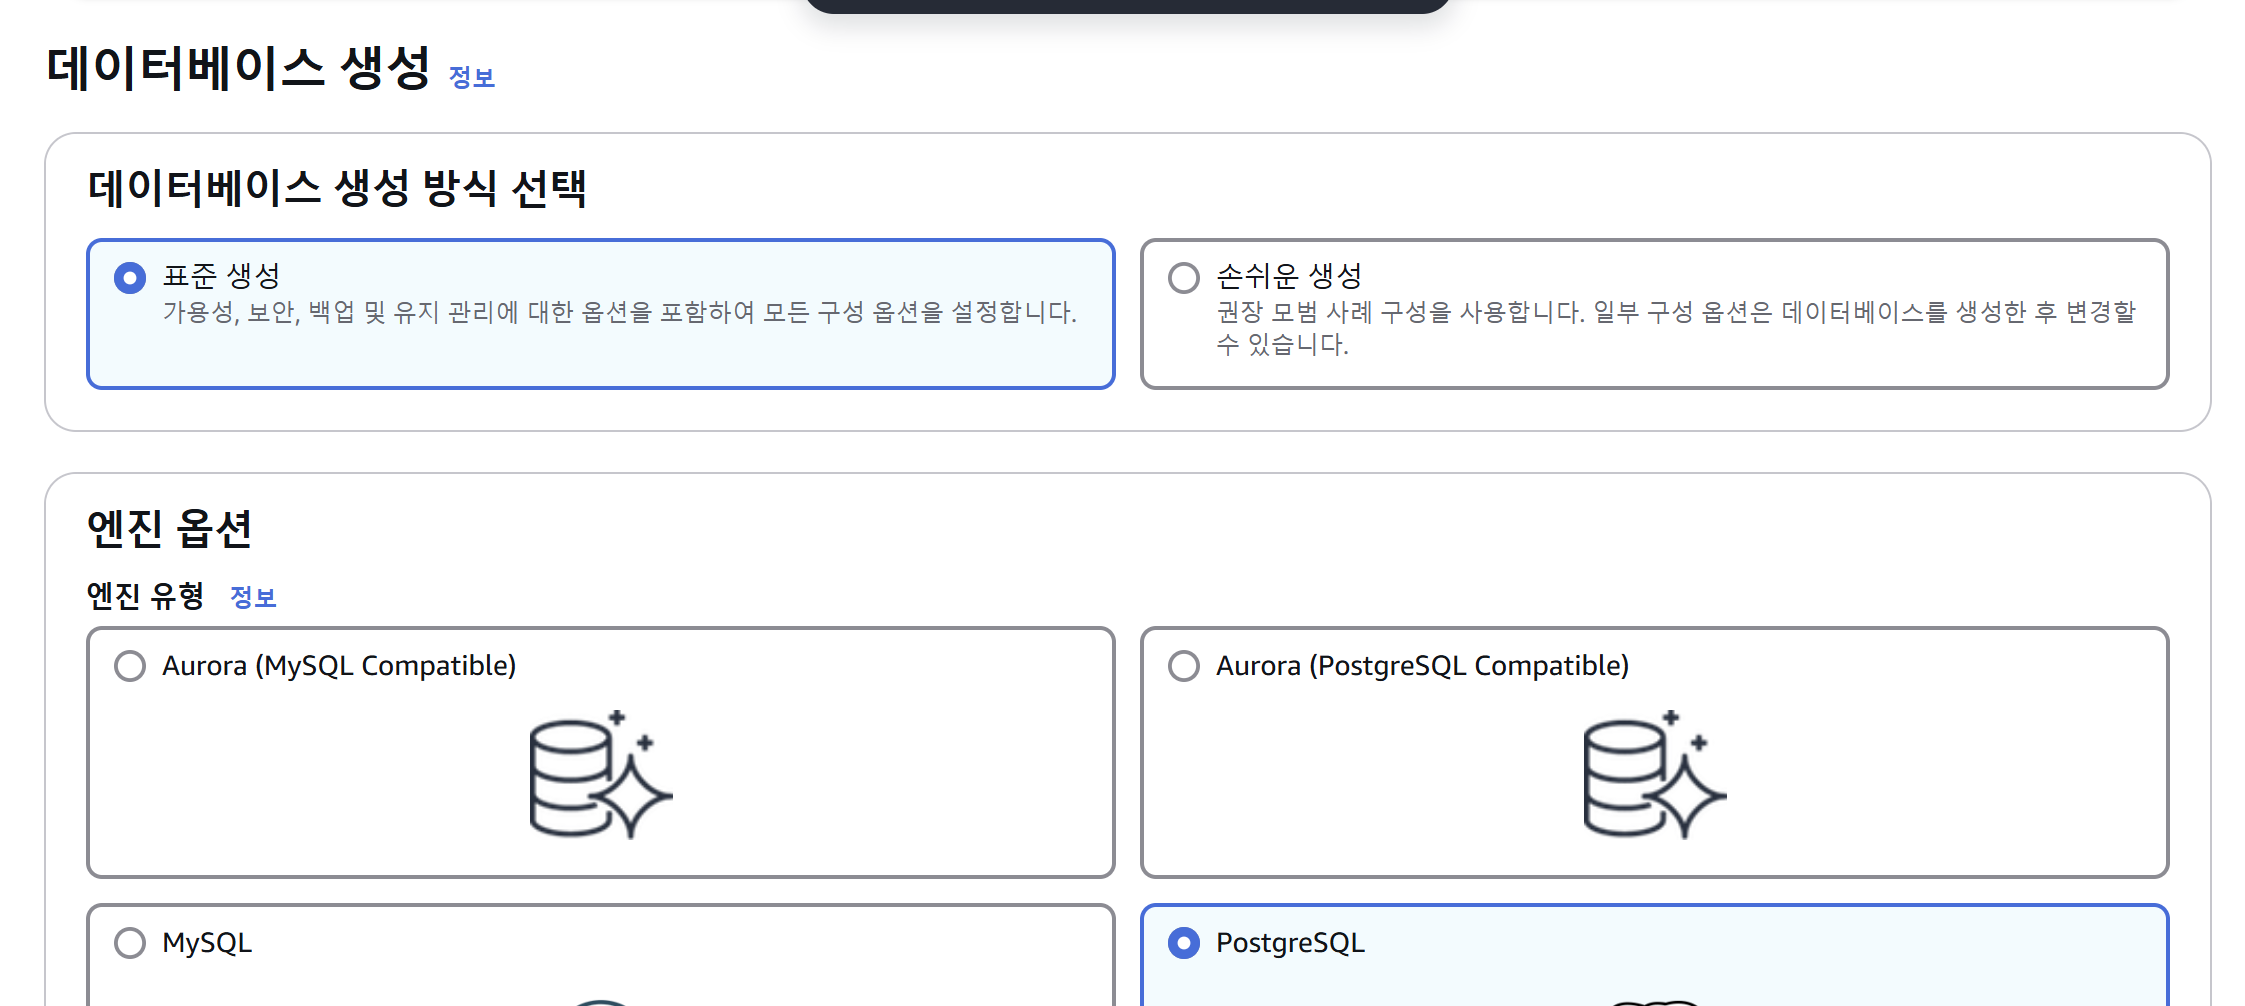This screenshot has height=1006, width=2245.
Task: Select the PostgreSQL engine radio button
Action: pos(1184,943)
